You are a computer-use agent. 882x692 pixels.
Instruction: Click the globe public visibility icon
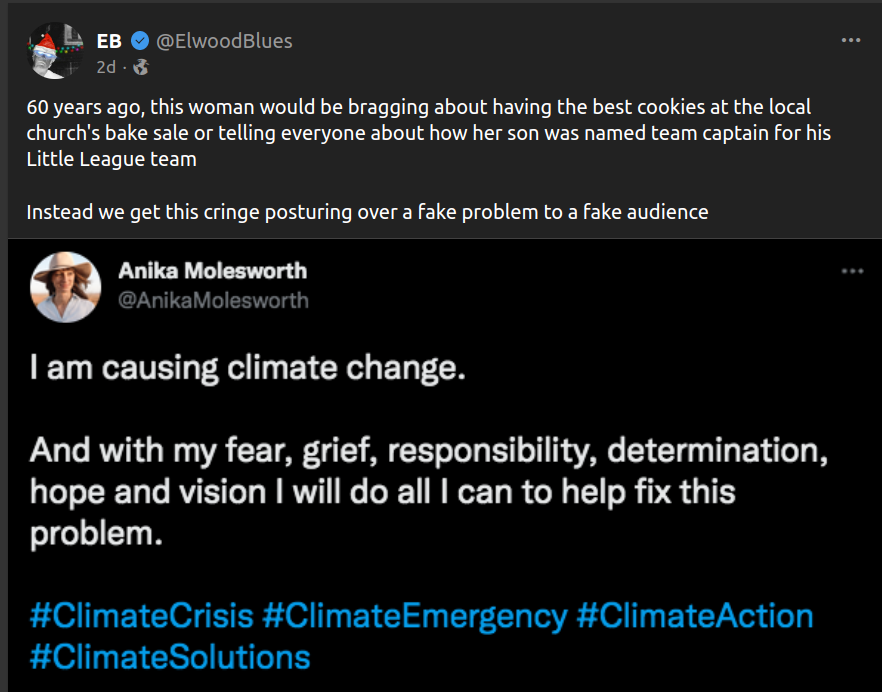point(141,67)
